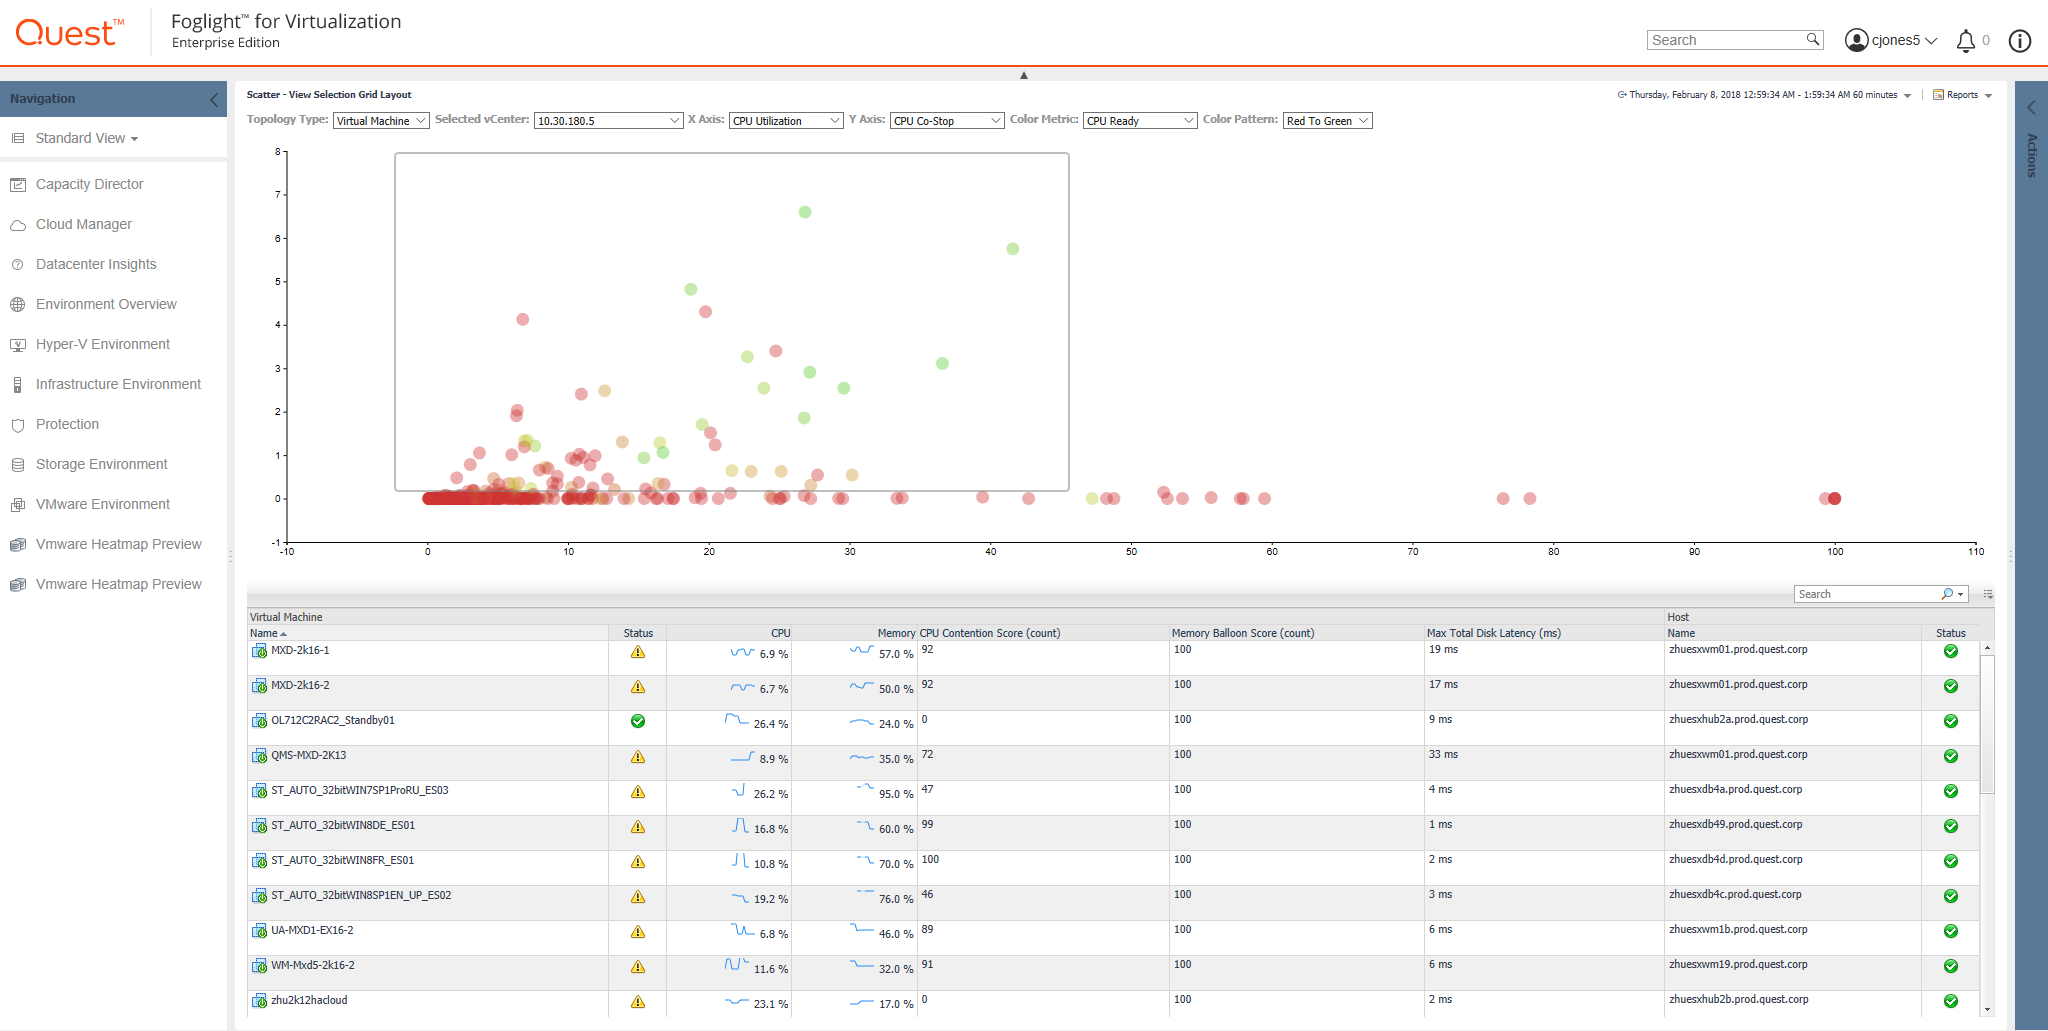This screenshot has height=1031, width=2048.
Task: Click the table customizer icon
Action: (1988, 594)
